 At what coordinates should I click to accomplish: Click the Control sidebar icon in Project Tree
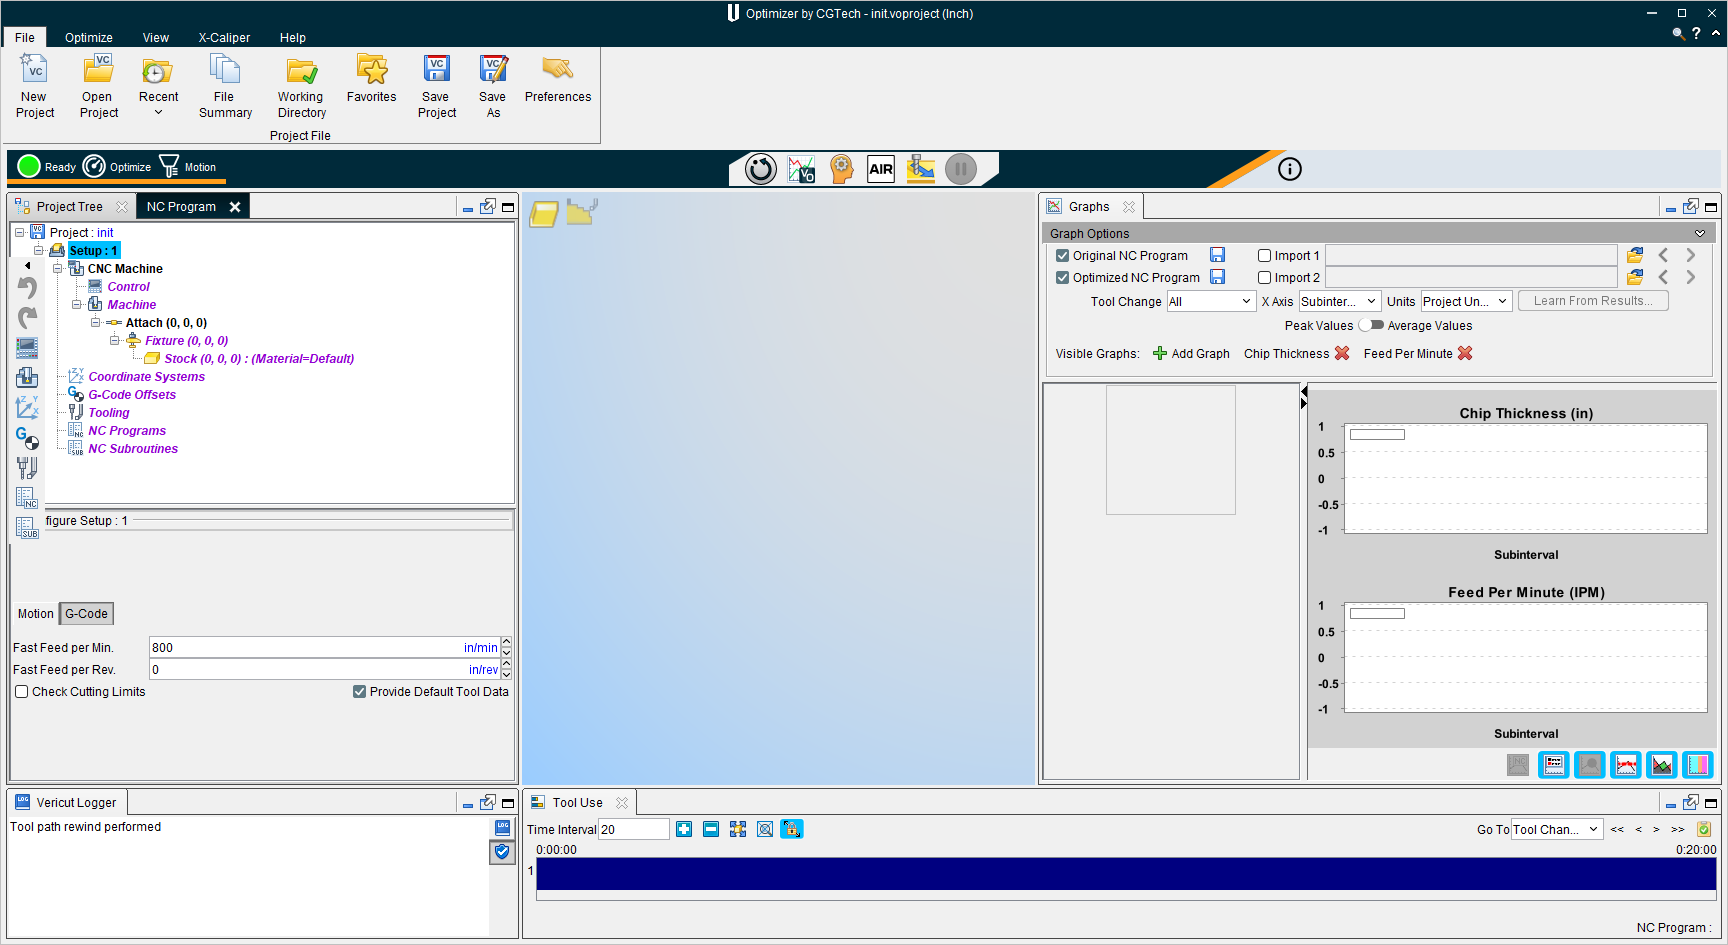pyautogui.click(x=27, y=348)
